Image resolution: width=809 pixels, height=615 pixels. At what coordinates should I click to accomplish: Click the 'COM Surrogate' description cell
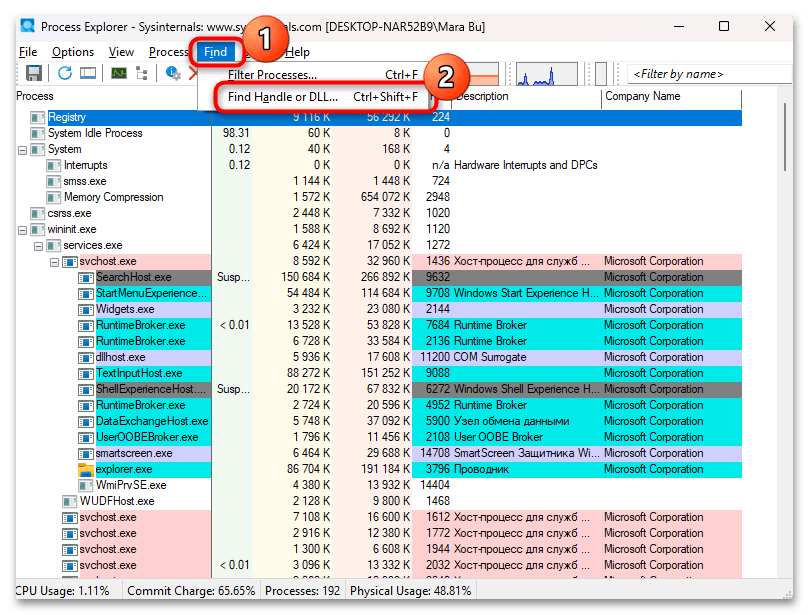click(490, 358)
